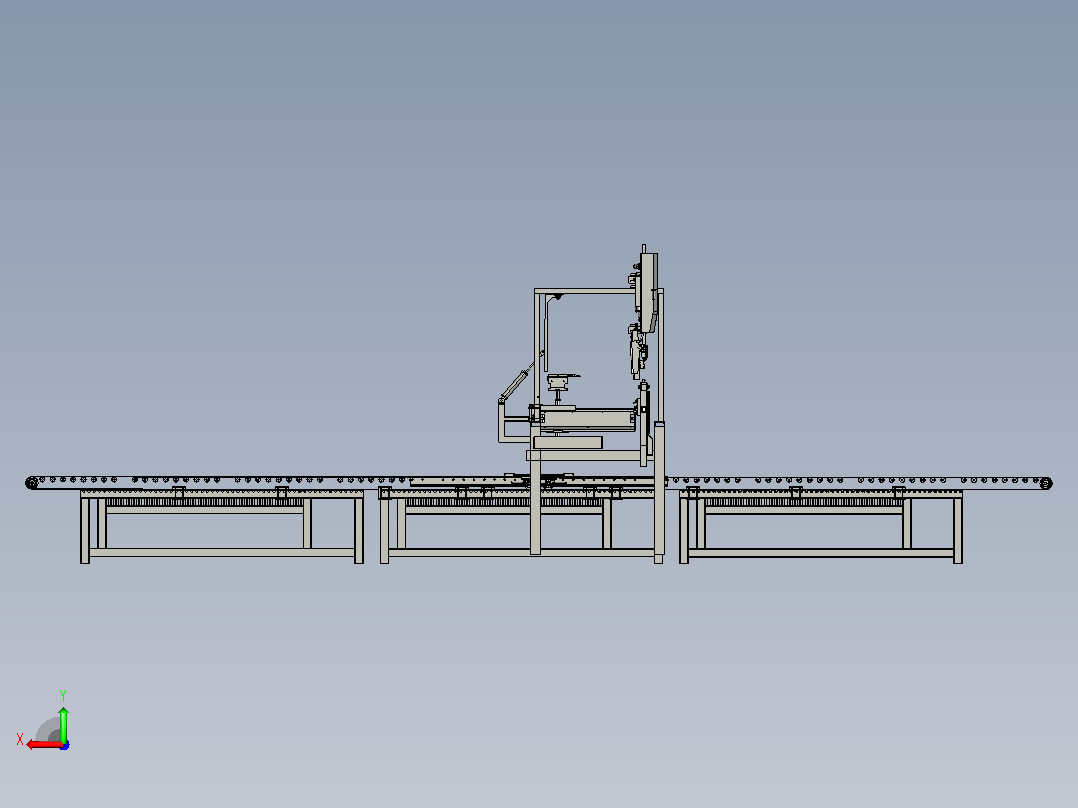This screenshot has height=808, width=1078.
Task: Click the blue Z axis dot of the triad
Action: [65, 745]
